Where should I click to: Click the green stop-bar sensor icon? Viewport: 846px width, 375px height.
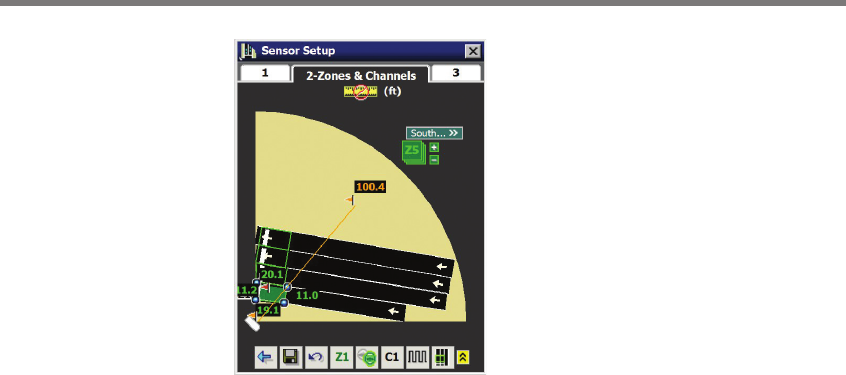pos(367,357)
